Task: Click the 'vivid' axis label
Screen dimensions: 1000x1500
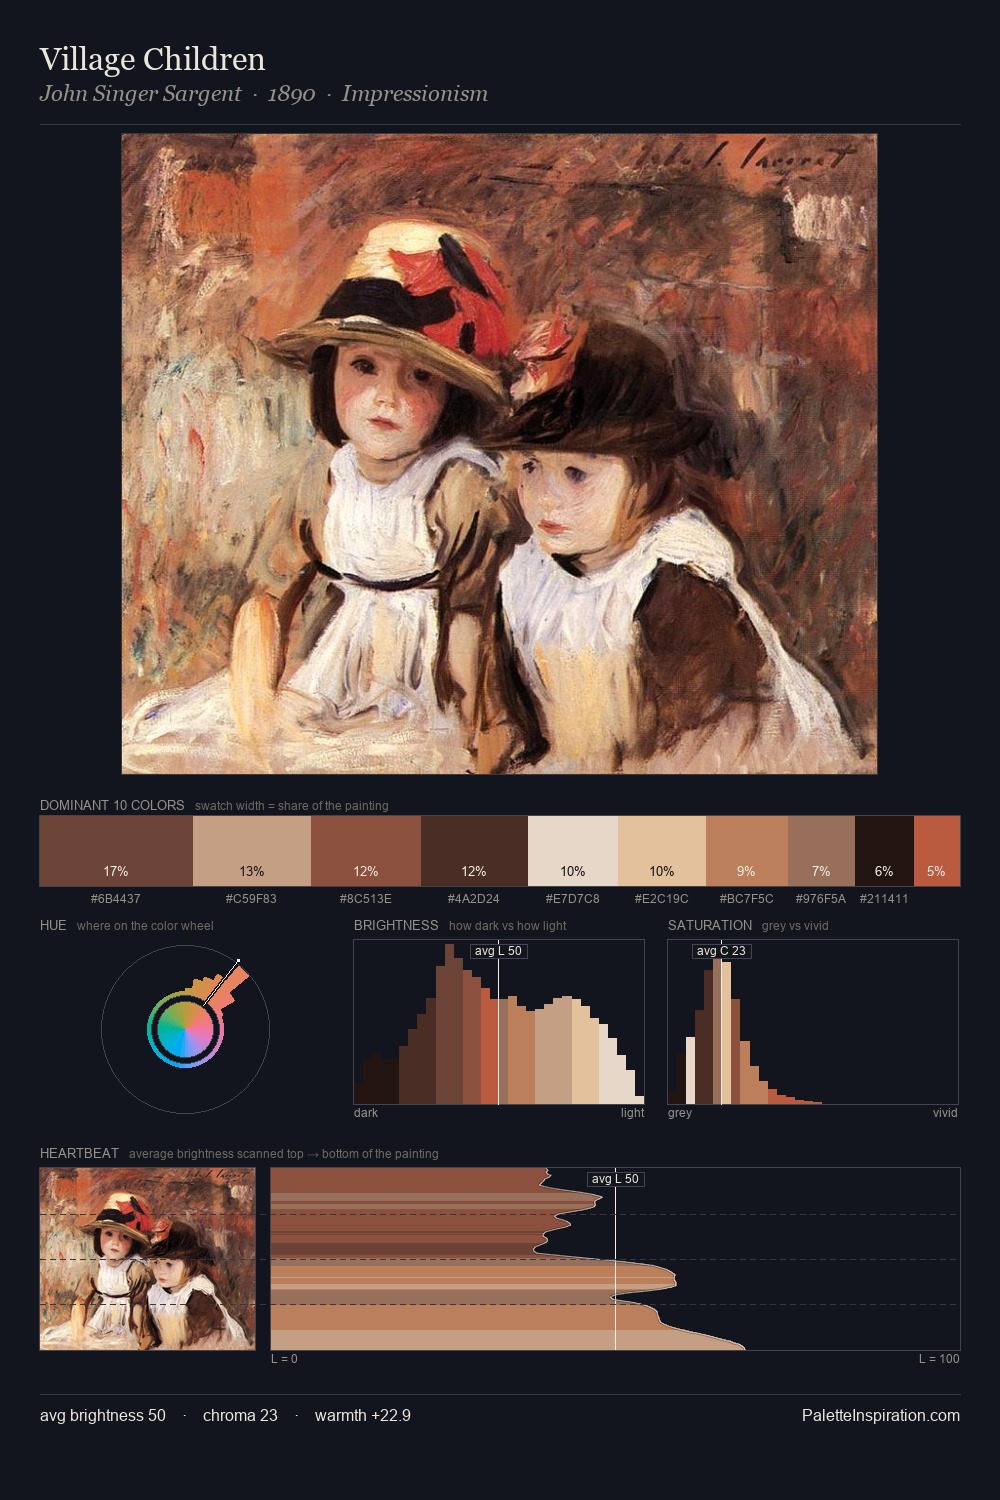Action: 945,1113
